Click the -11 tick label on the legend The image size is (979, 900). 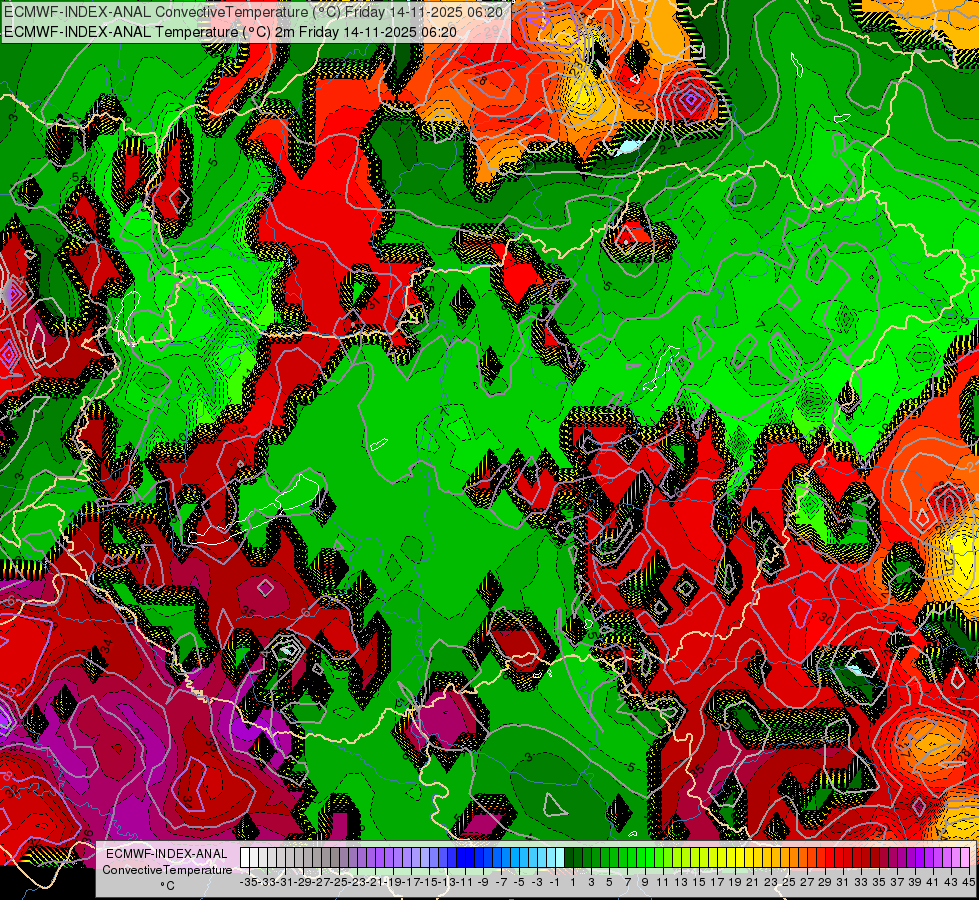[x=465, y=882]
